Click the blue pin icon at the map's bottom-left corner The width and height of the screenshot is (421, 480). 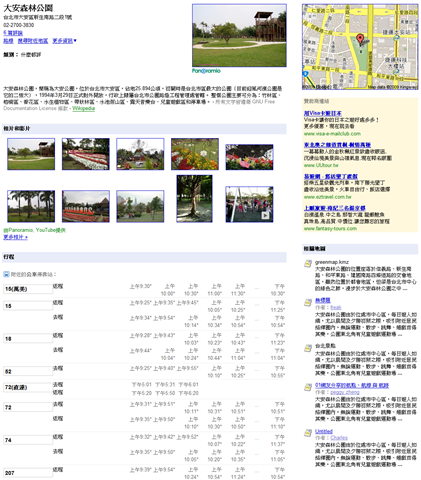(x=305, y=74)
